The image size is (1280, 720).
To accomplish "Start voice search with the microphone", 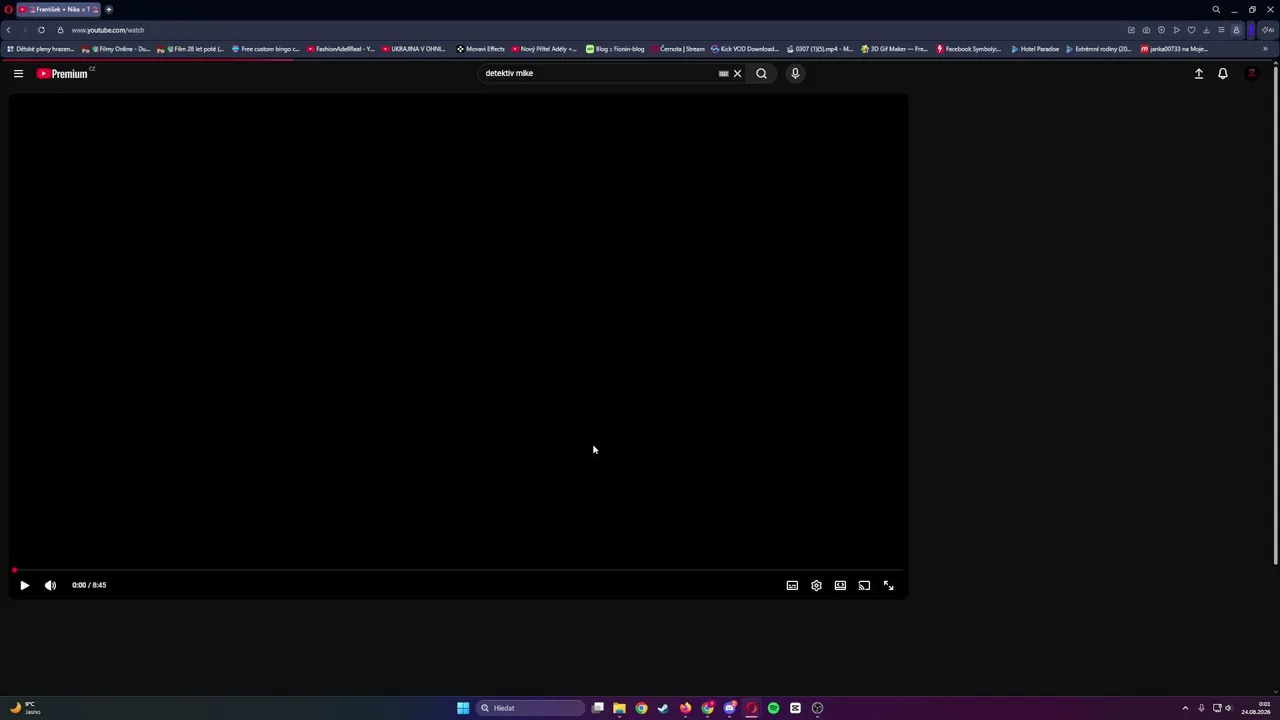I will (795, 73).
